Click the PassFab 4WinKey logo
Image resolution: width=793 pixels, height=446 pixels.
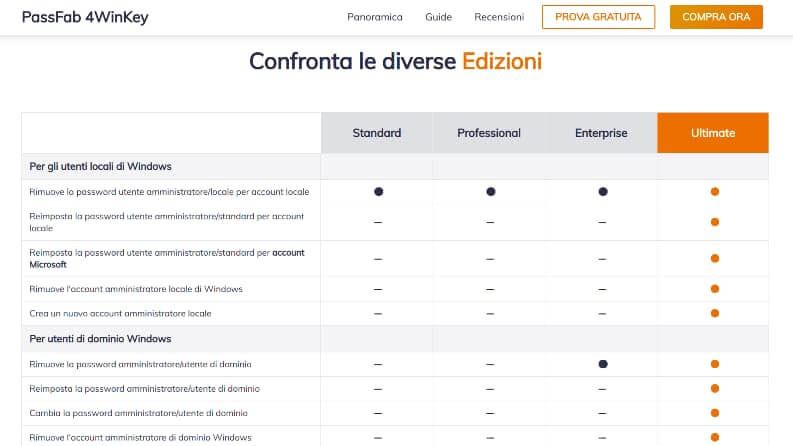[x=85, y=17]
